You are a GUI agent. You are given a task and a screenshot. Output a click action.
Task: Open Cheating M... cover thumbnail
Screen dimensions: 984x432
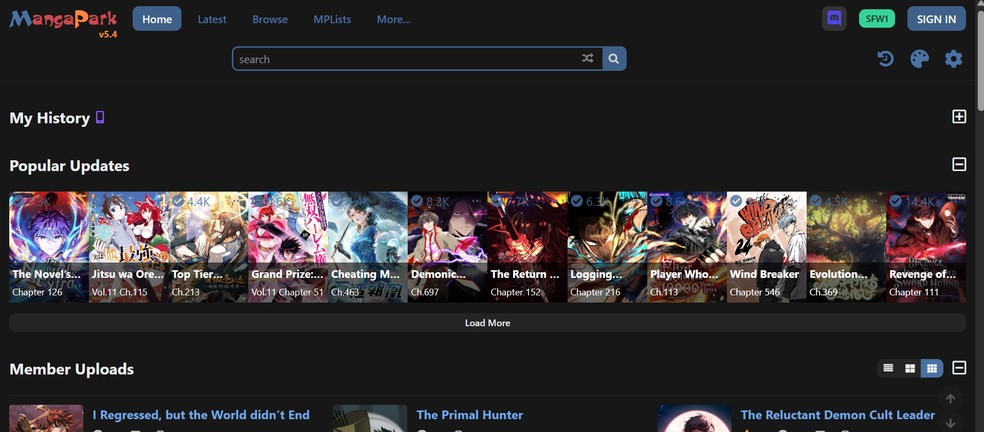coord(368,247)
